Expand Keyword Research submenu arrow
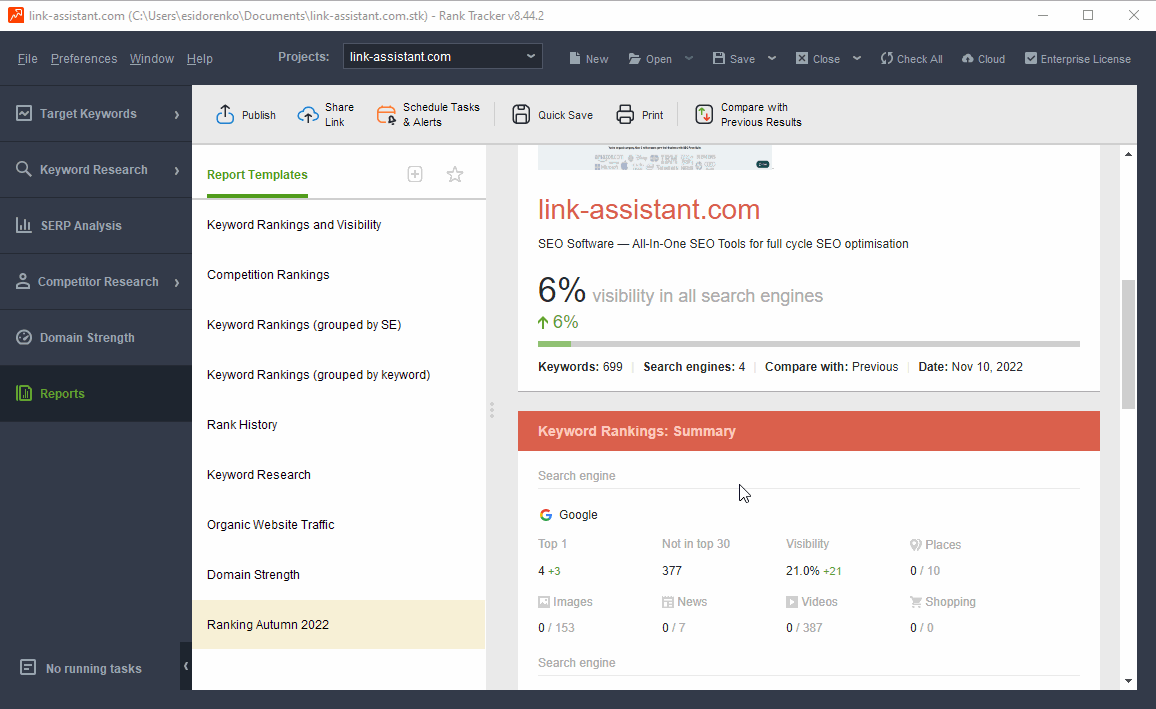Image resolution: width=1156 pixels, height=709 pixels. pos(177,170)
